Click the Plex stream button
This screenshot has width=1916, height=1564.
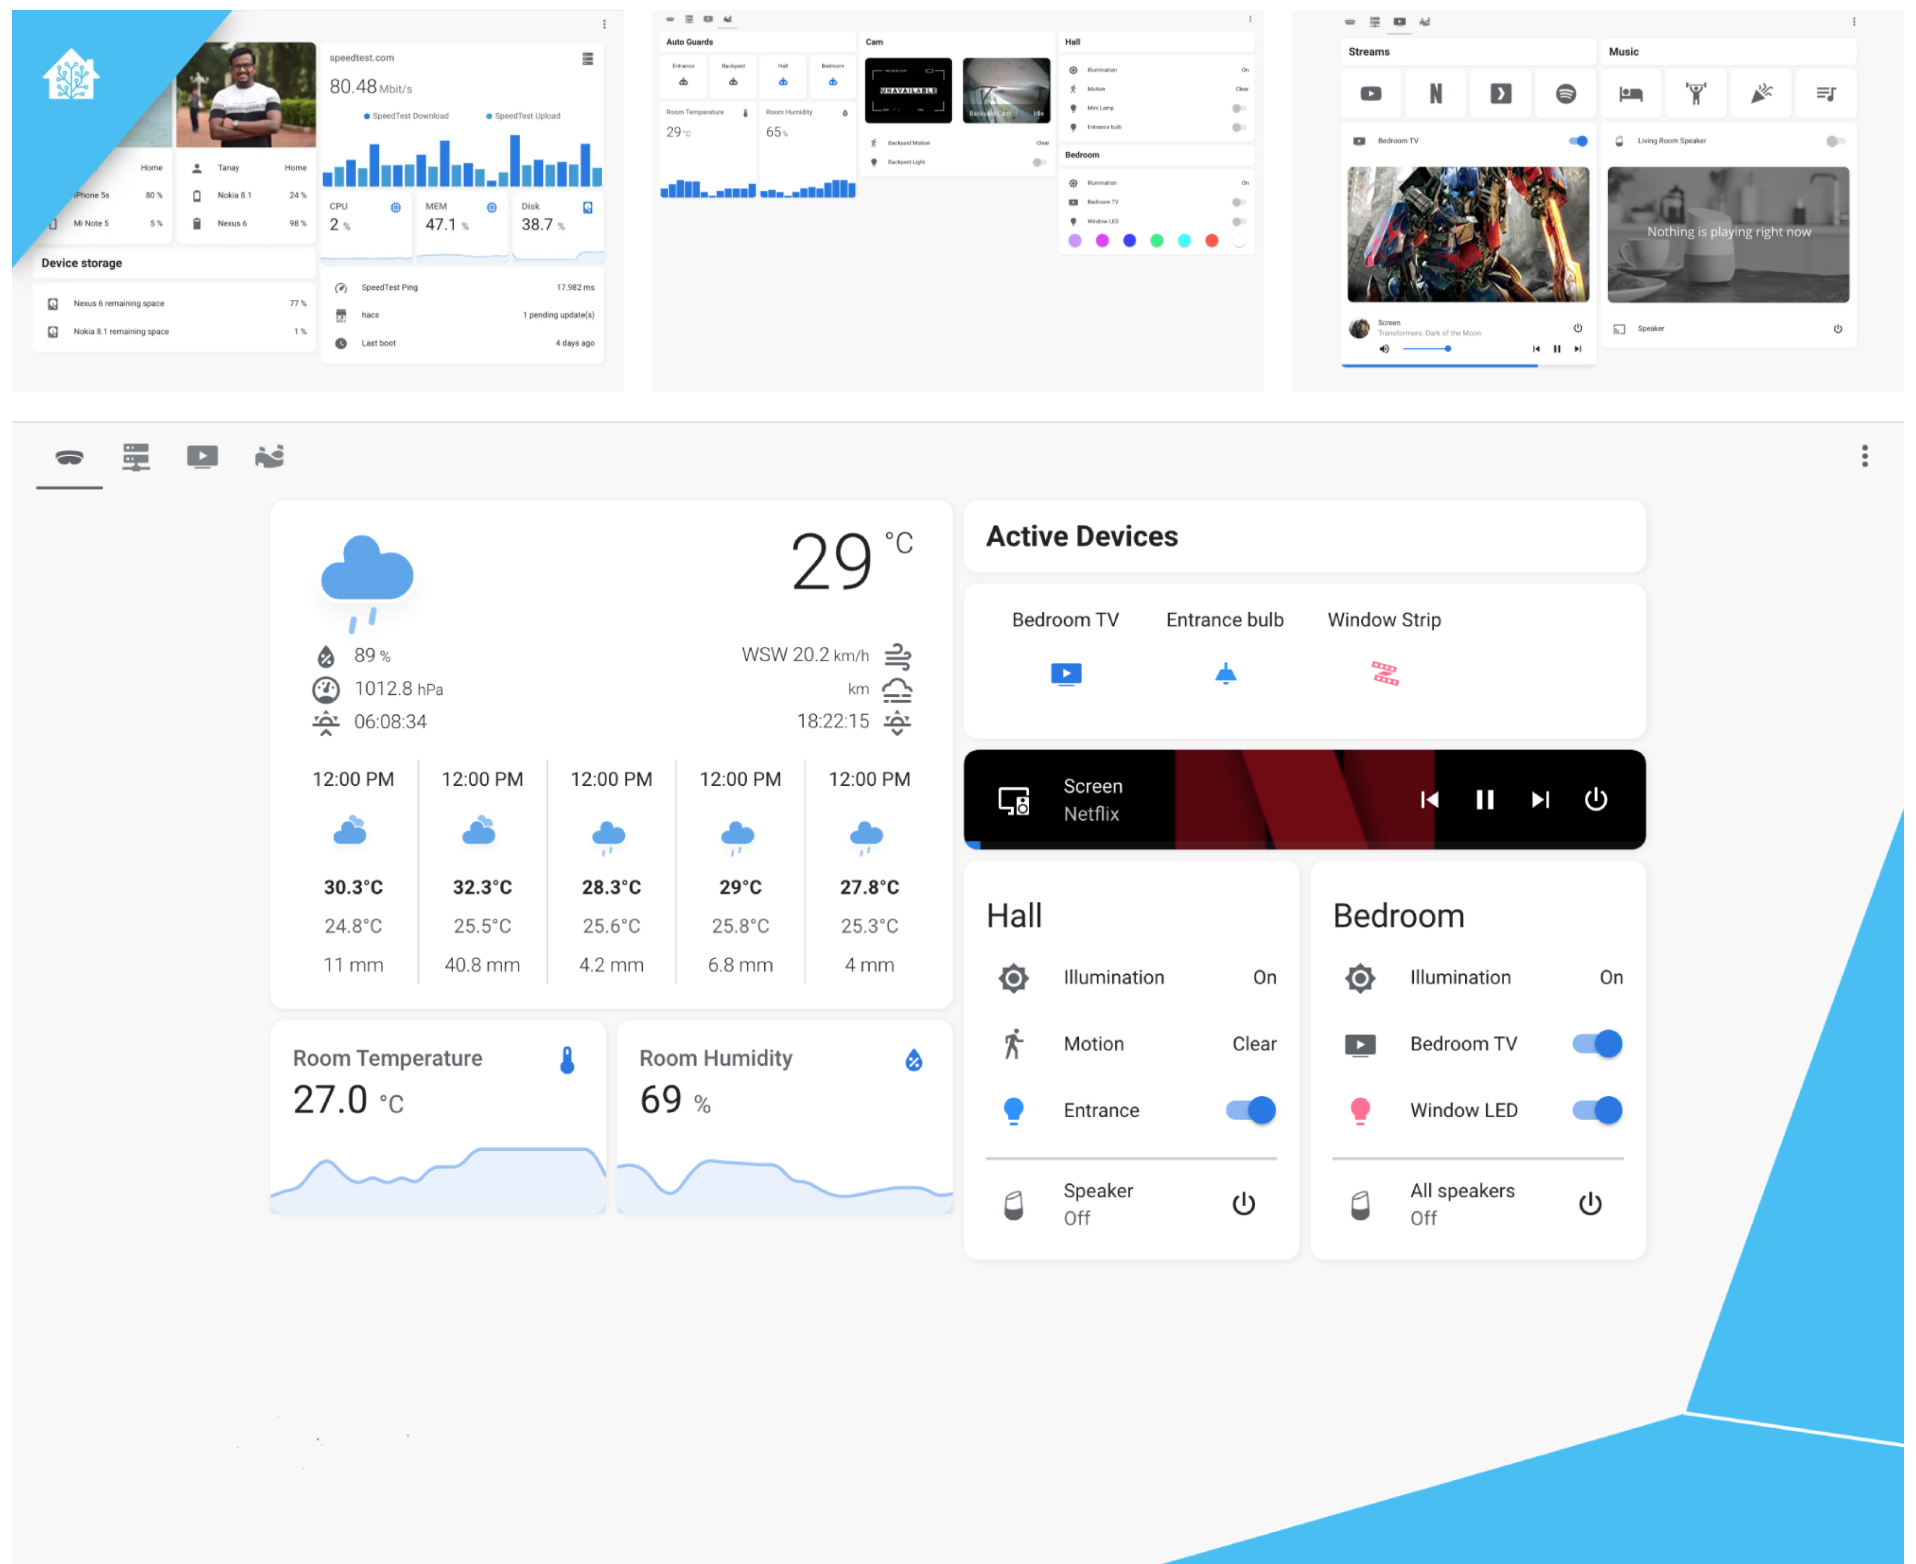[x=1501, y=94]
